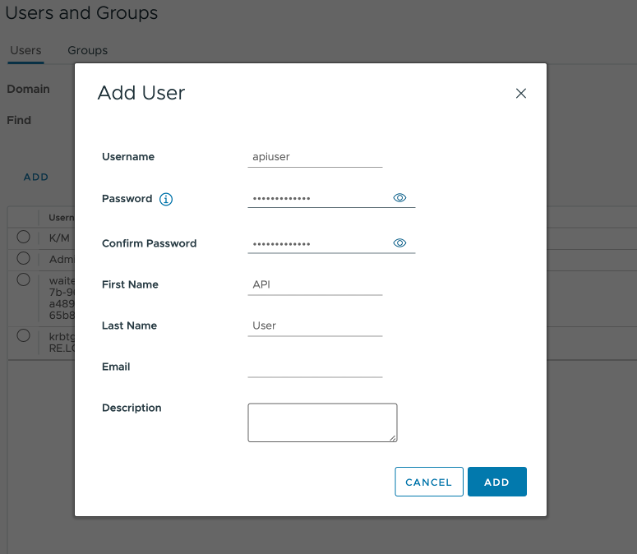Select the First Name field
This screenshot has width=638, height=554.
pos(315,284)
